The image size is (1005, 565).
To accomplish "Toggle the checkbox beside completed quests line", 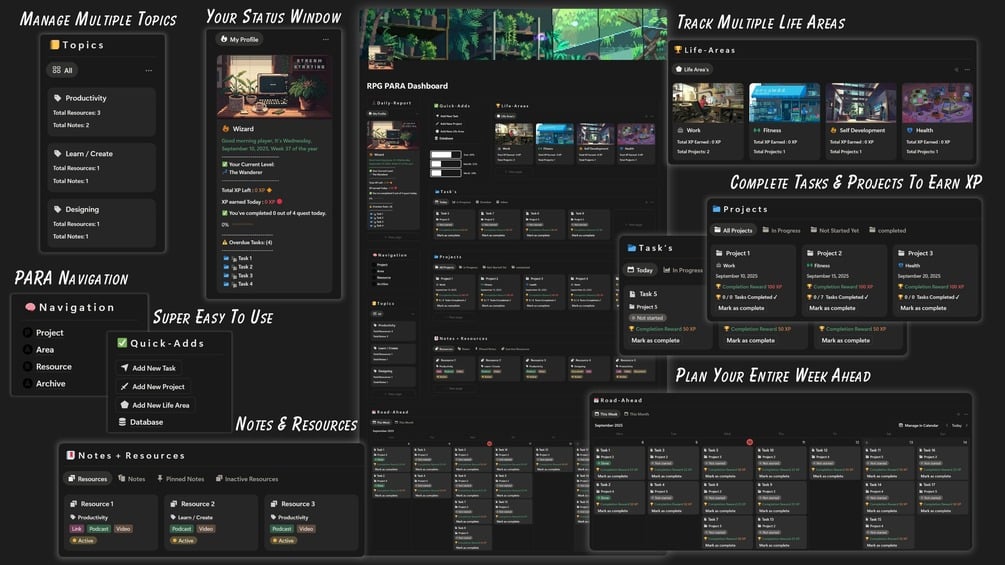I will (225, 213).
